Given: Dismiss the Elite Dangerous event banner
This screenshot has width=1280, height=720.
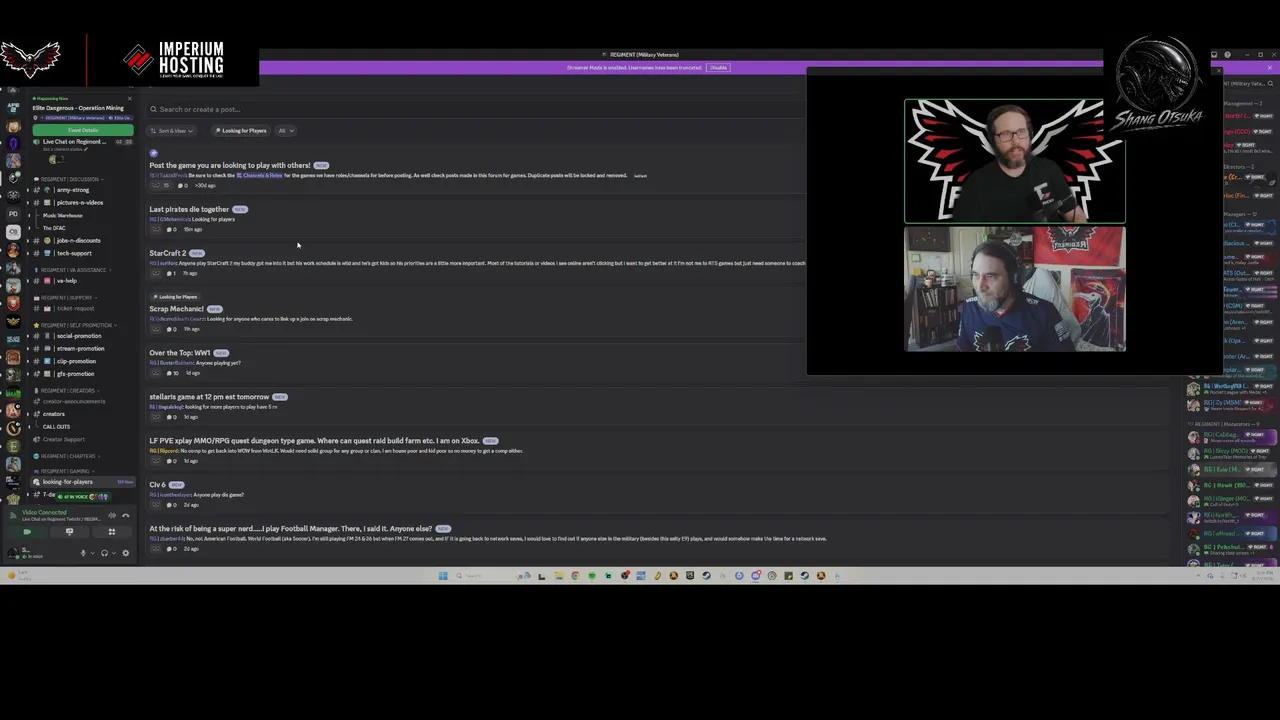Looking at the screenshot, I should coord(129,98).
